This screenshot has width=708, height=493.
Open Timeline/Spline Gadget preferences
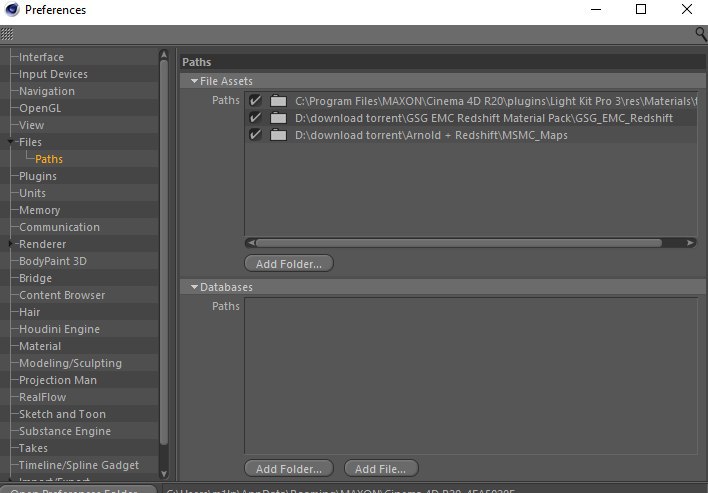point(79,465)
